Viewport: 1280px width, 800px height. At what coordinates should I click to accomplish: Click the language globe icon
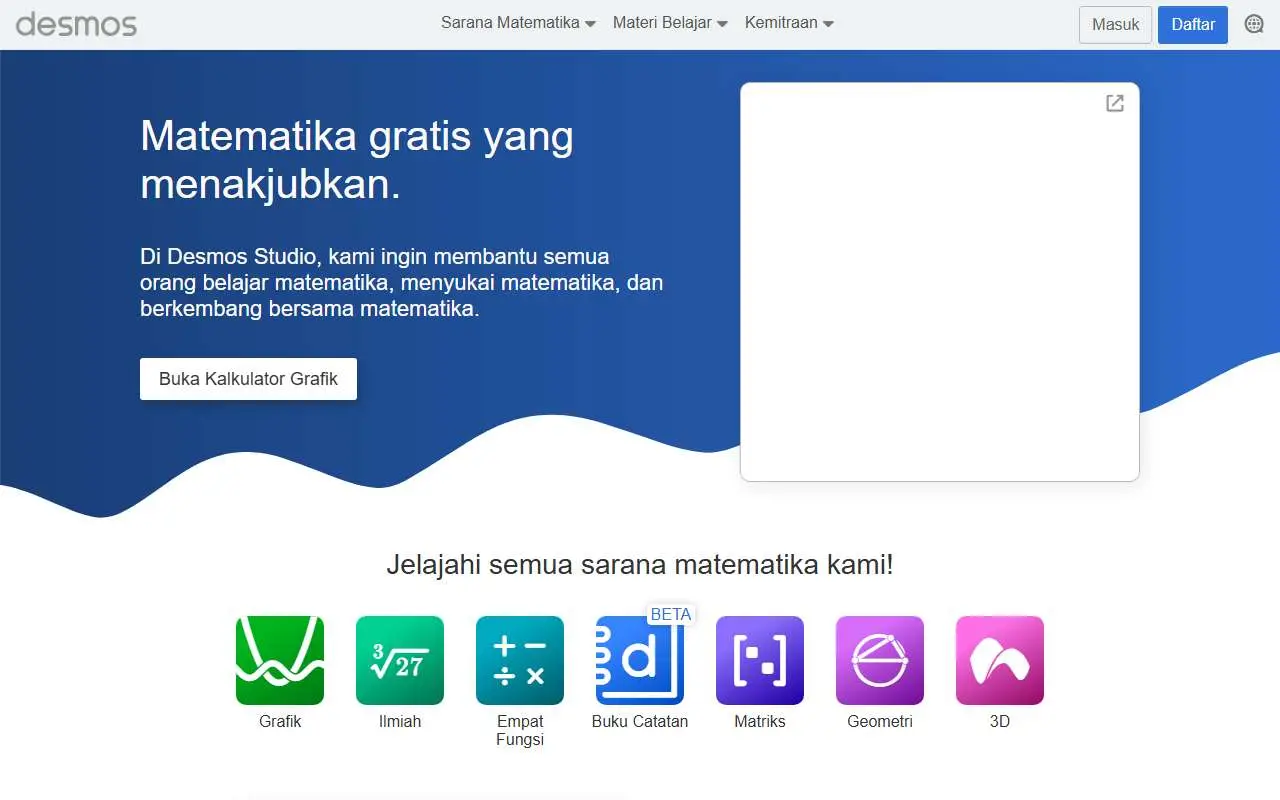pos(1254,24)
